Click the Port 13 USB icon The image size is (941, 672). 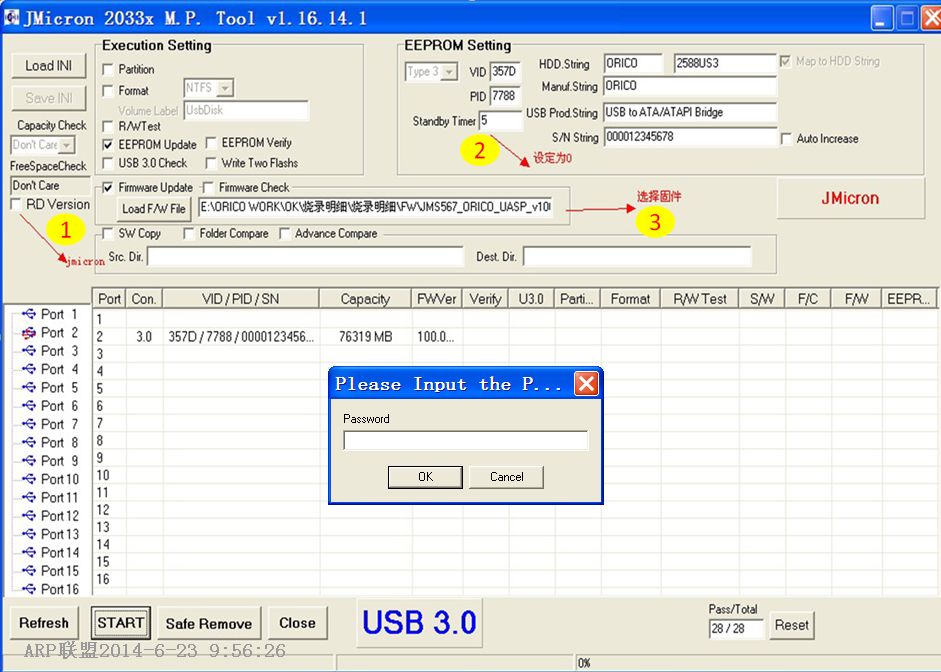(x=28, y=533)
